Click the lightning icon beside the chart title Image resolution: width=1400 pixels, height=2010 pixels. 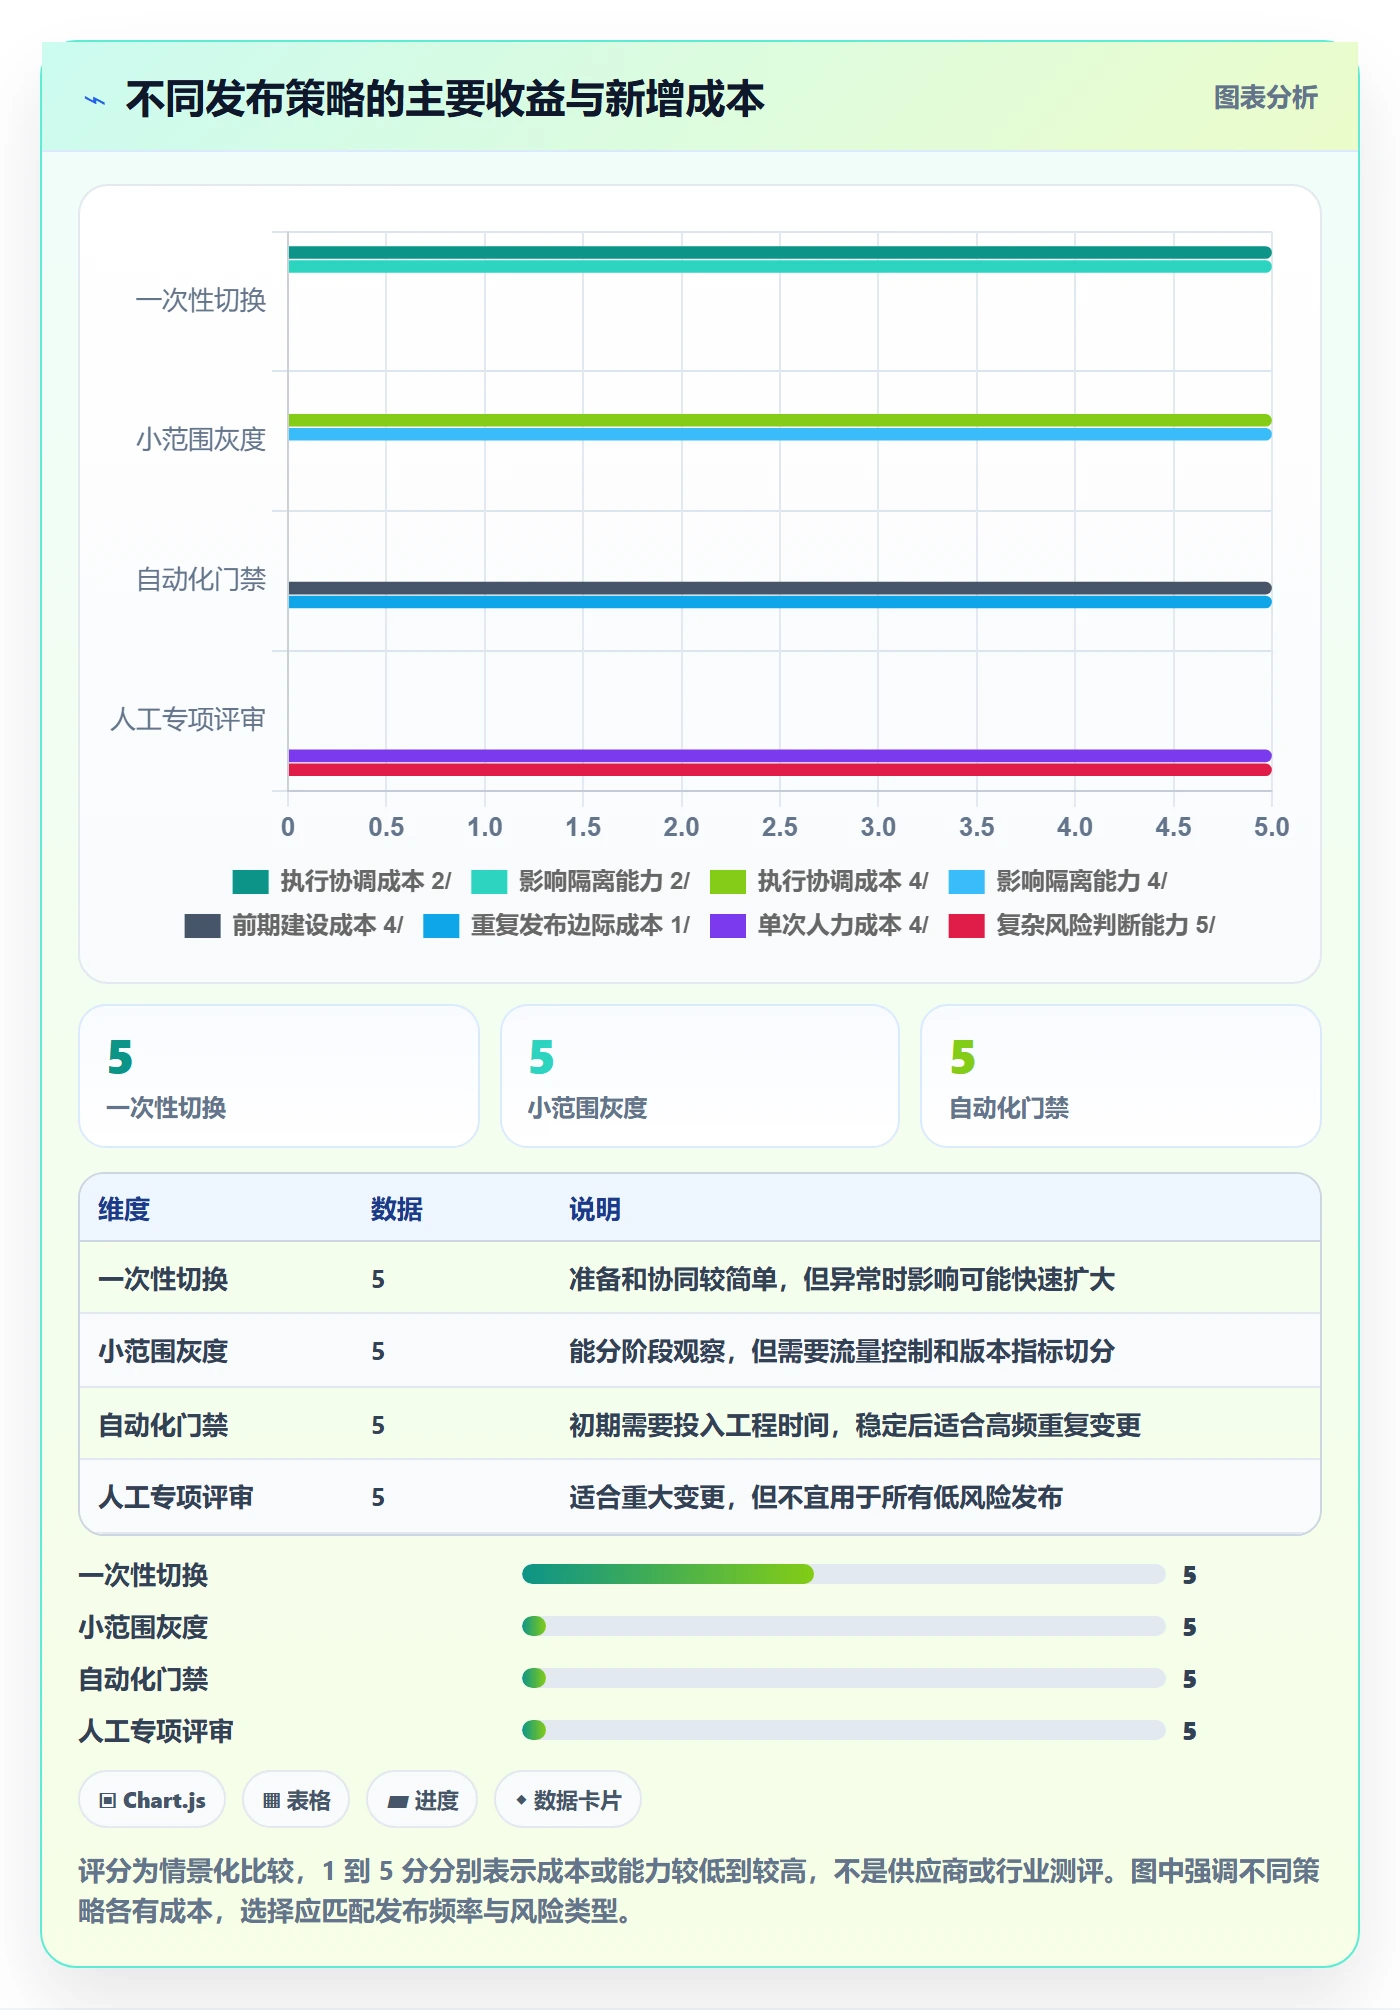point(95,100)
